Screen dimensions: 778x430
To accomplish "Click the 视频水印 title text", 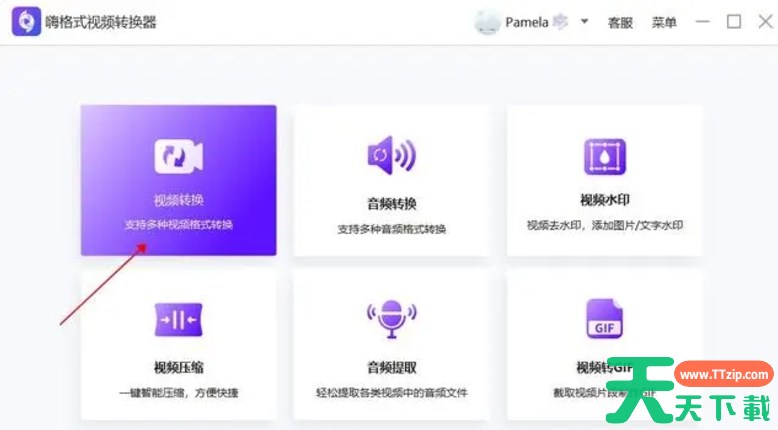I will (605, 200).
